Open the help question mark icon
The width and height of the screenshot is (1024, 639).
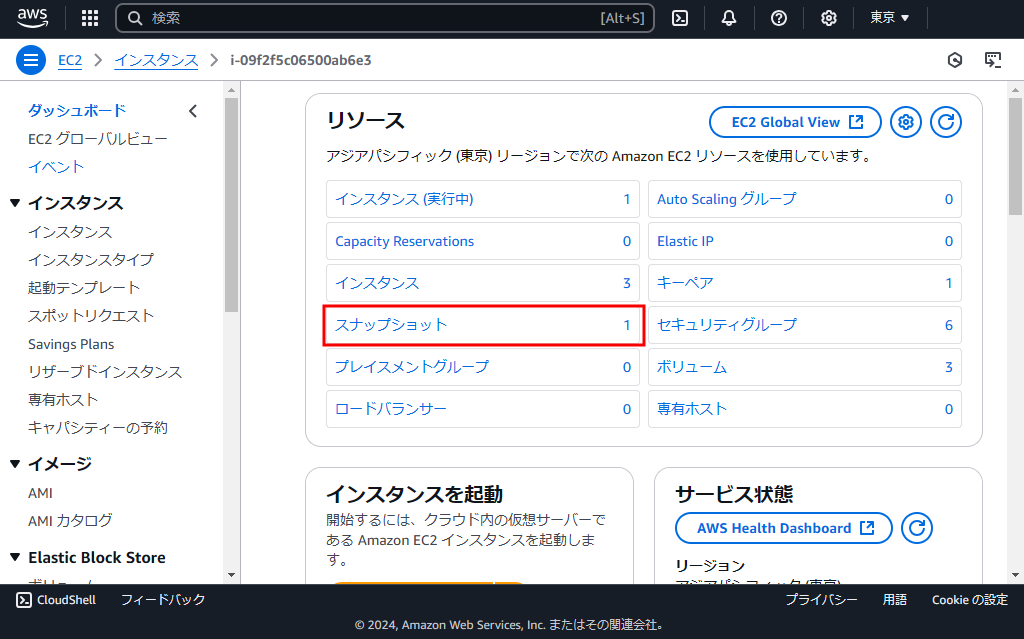(778, 18)
